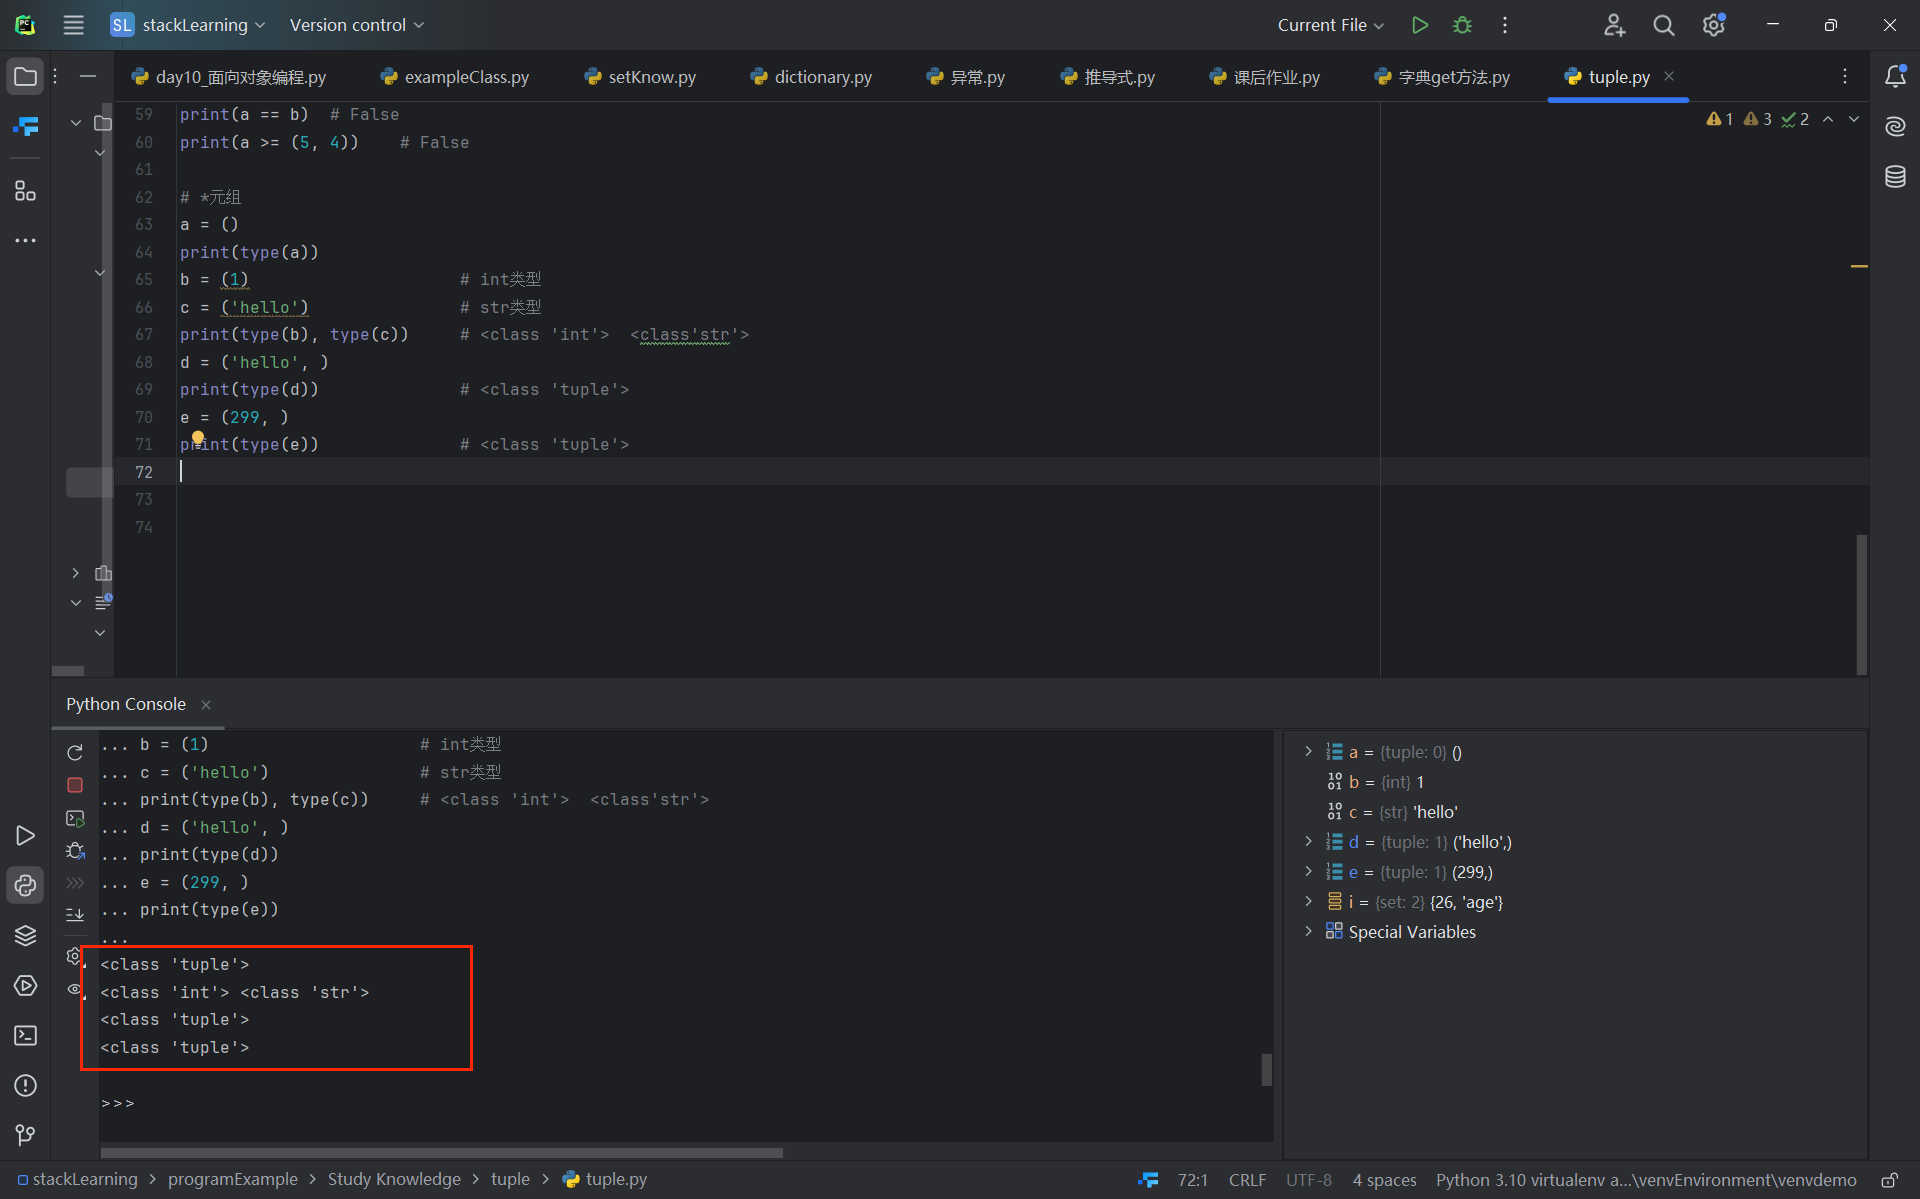Screen dimensions: 1920x1199
Task: Open the Current File run configuration dropdown
Action: 1330,25
